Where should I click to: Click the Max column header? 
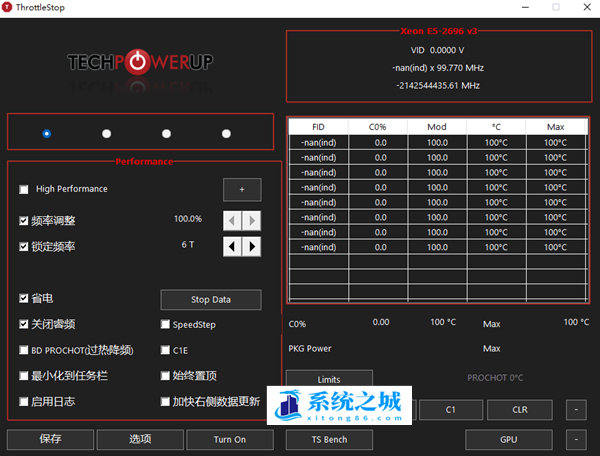(x=556, y=127)
